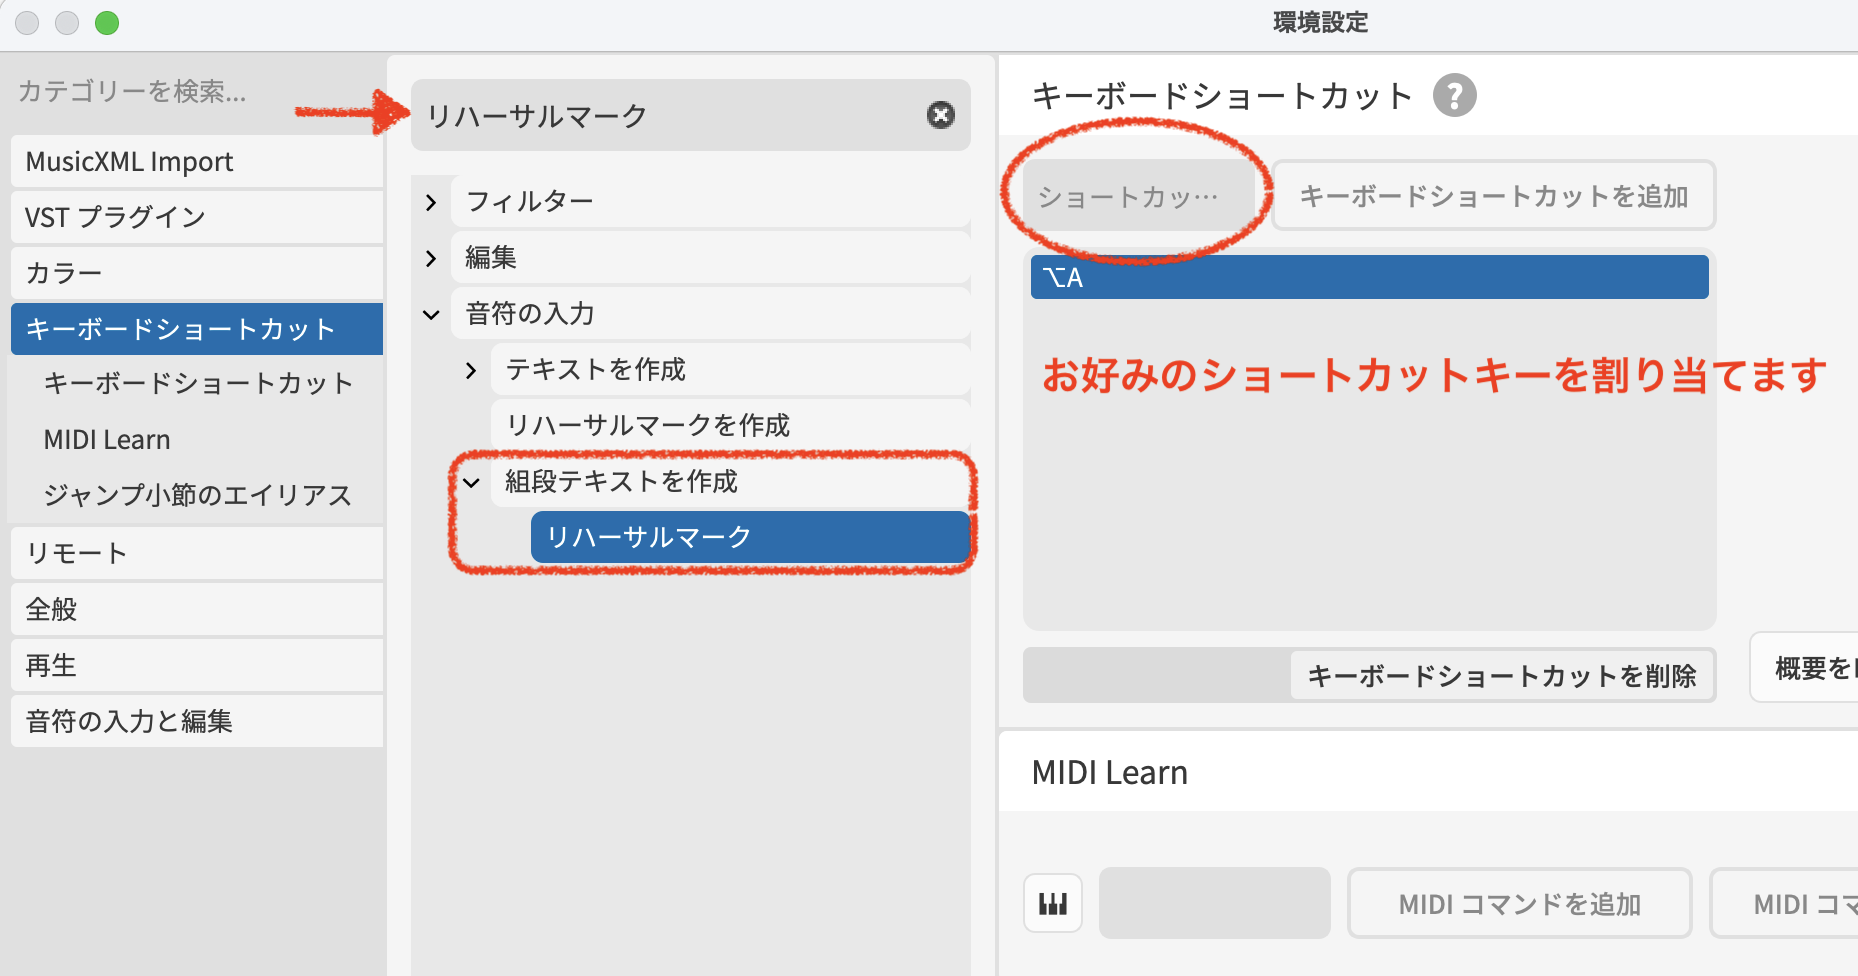The image size is (1858, 976).
Task: Clear the リハーサルマーク search field
Action: [940, 115]
